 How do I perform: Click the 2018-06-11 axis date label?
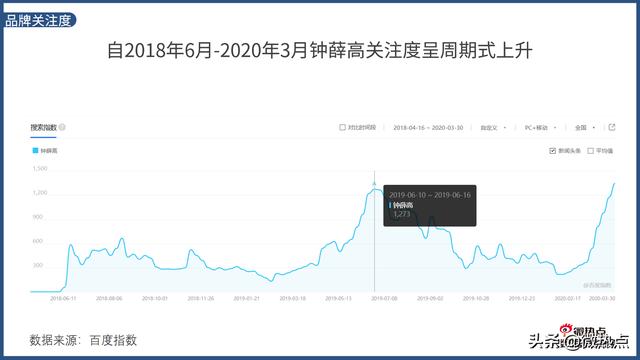(63, 298)
